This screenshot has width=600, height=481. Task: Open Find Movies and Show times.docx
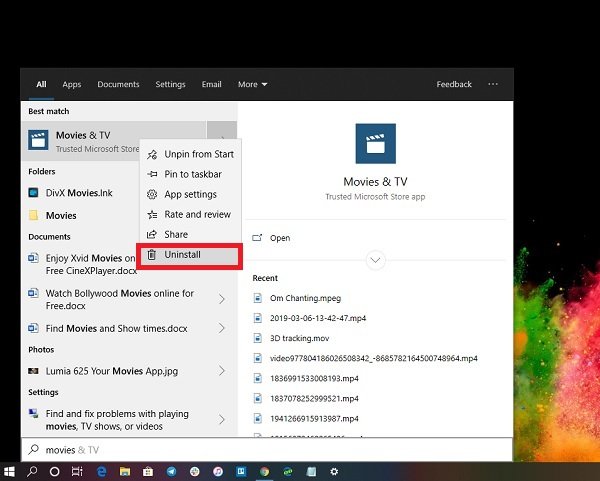(115, 328)
